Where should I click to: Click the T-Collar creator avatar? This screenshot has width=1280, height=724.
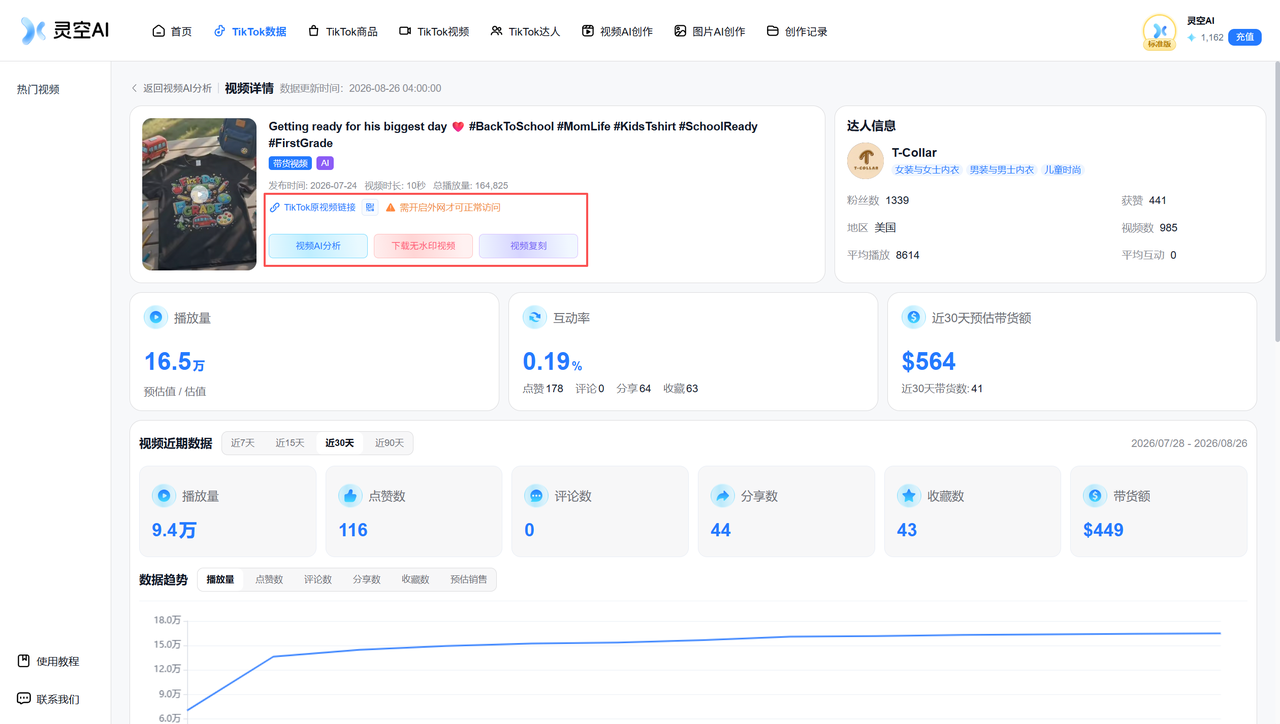click(x=865, y=160)
